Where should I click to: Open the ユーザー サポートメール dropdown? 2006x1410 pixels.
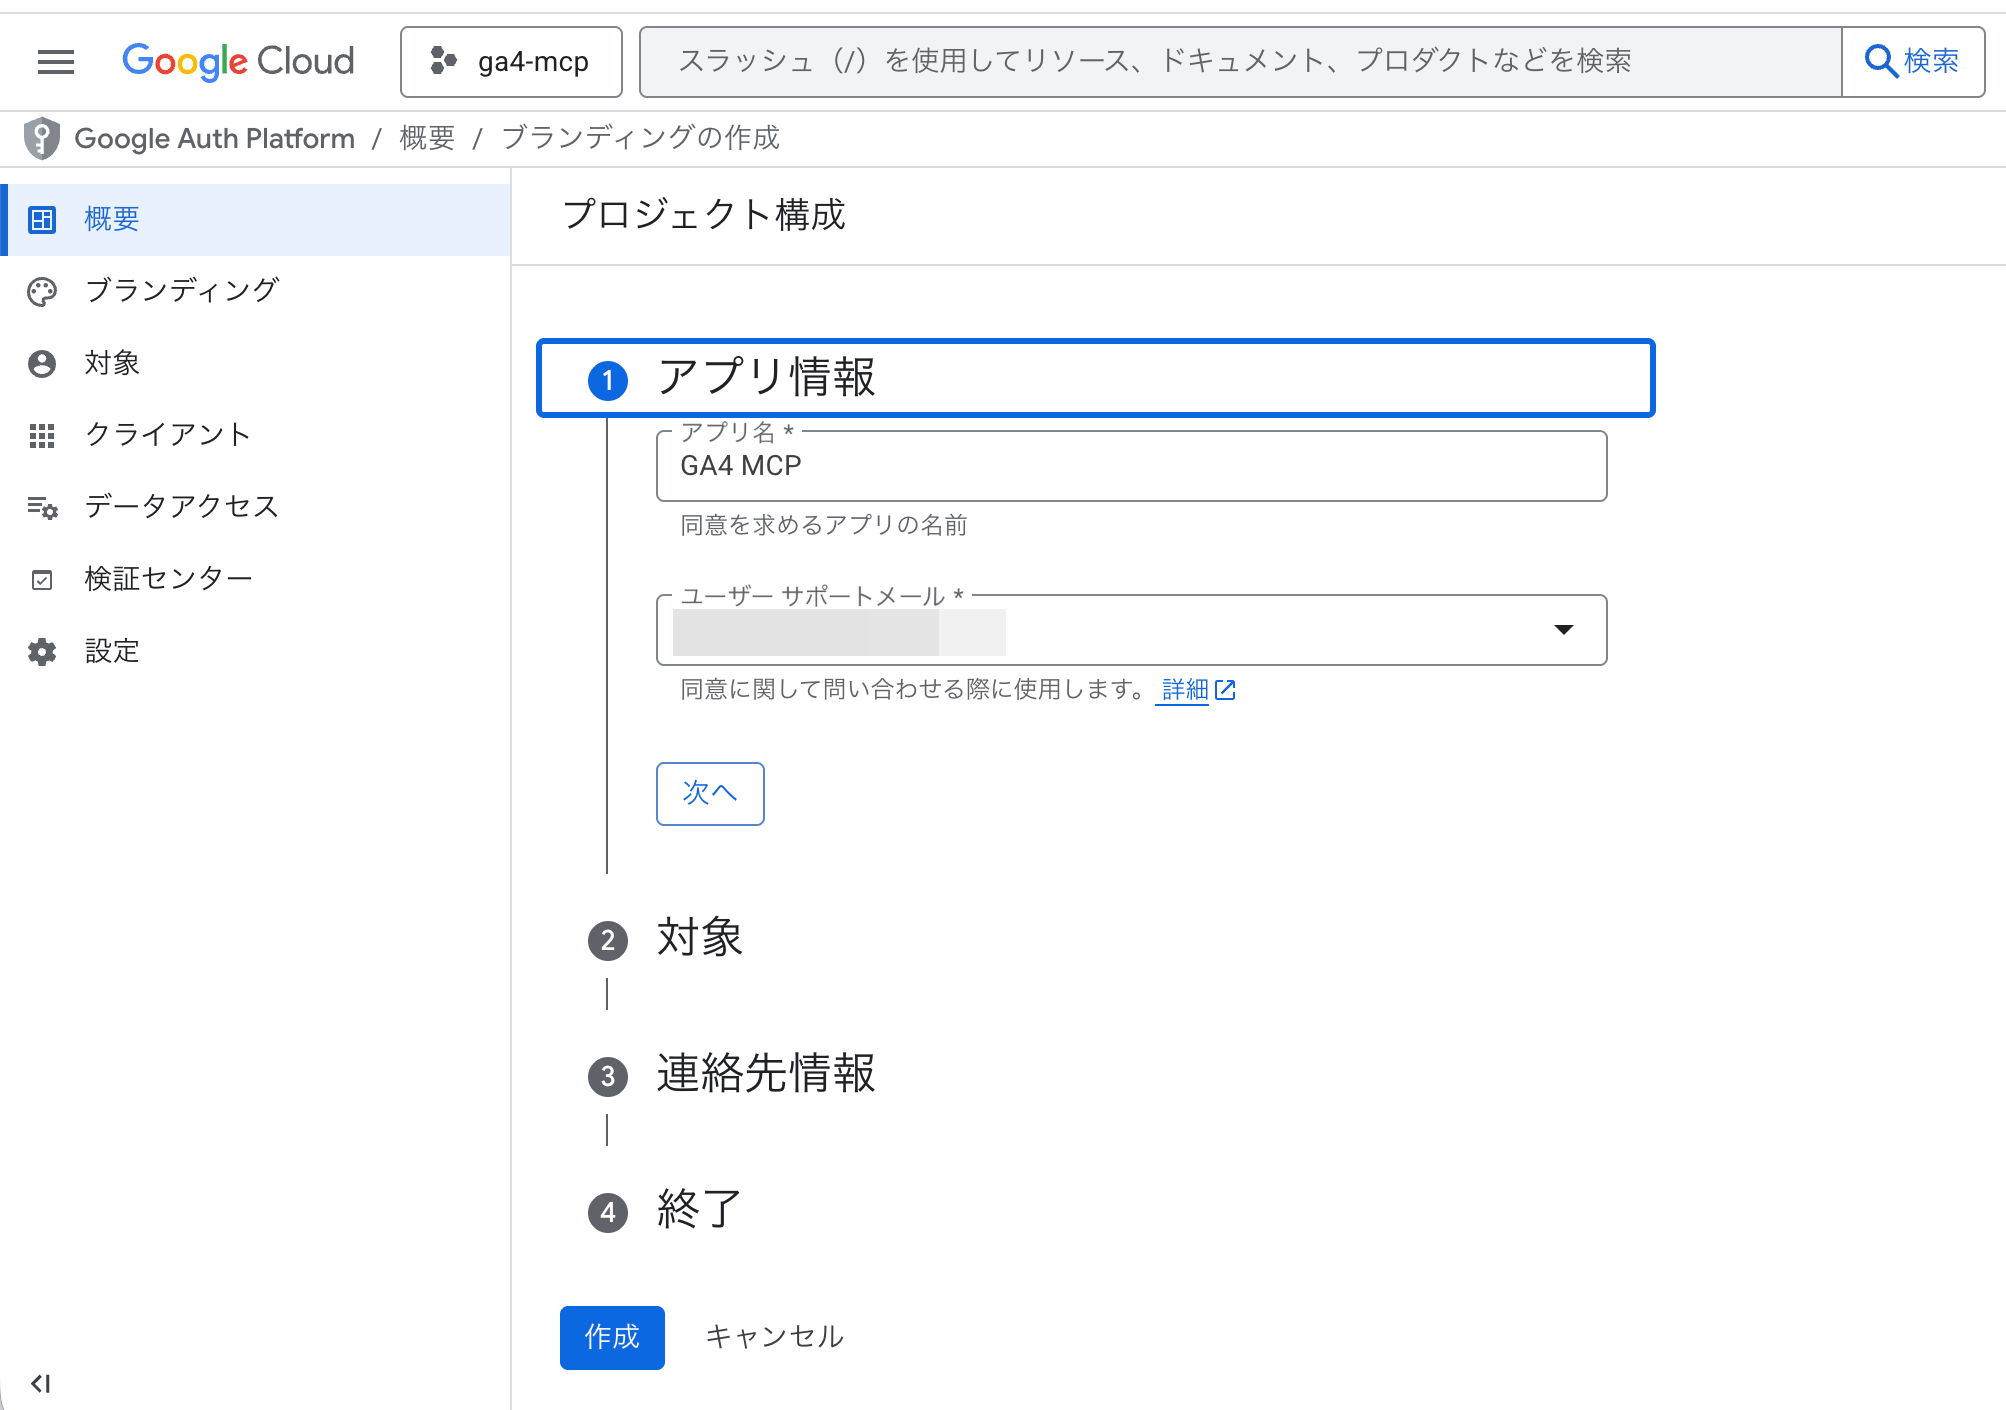pos(1566,630)
